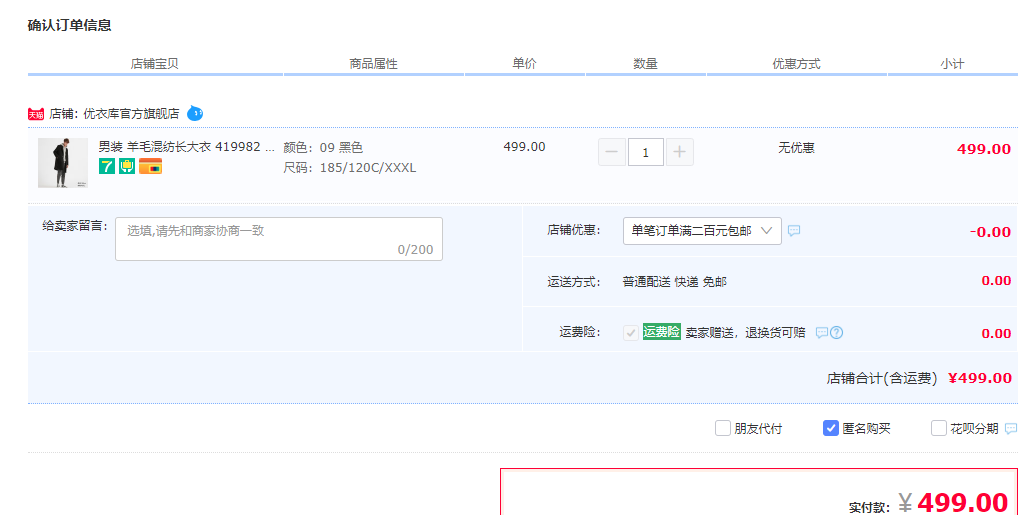Screen dimensions: 1032x515
Task: Open the coat product thumbnail image
Action: pyautogui.click(x=63, y=163)
